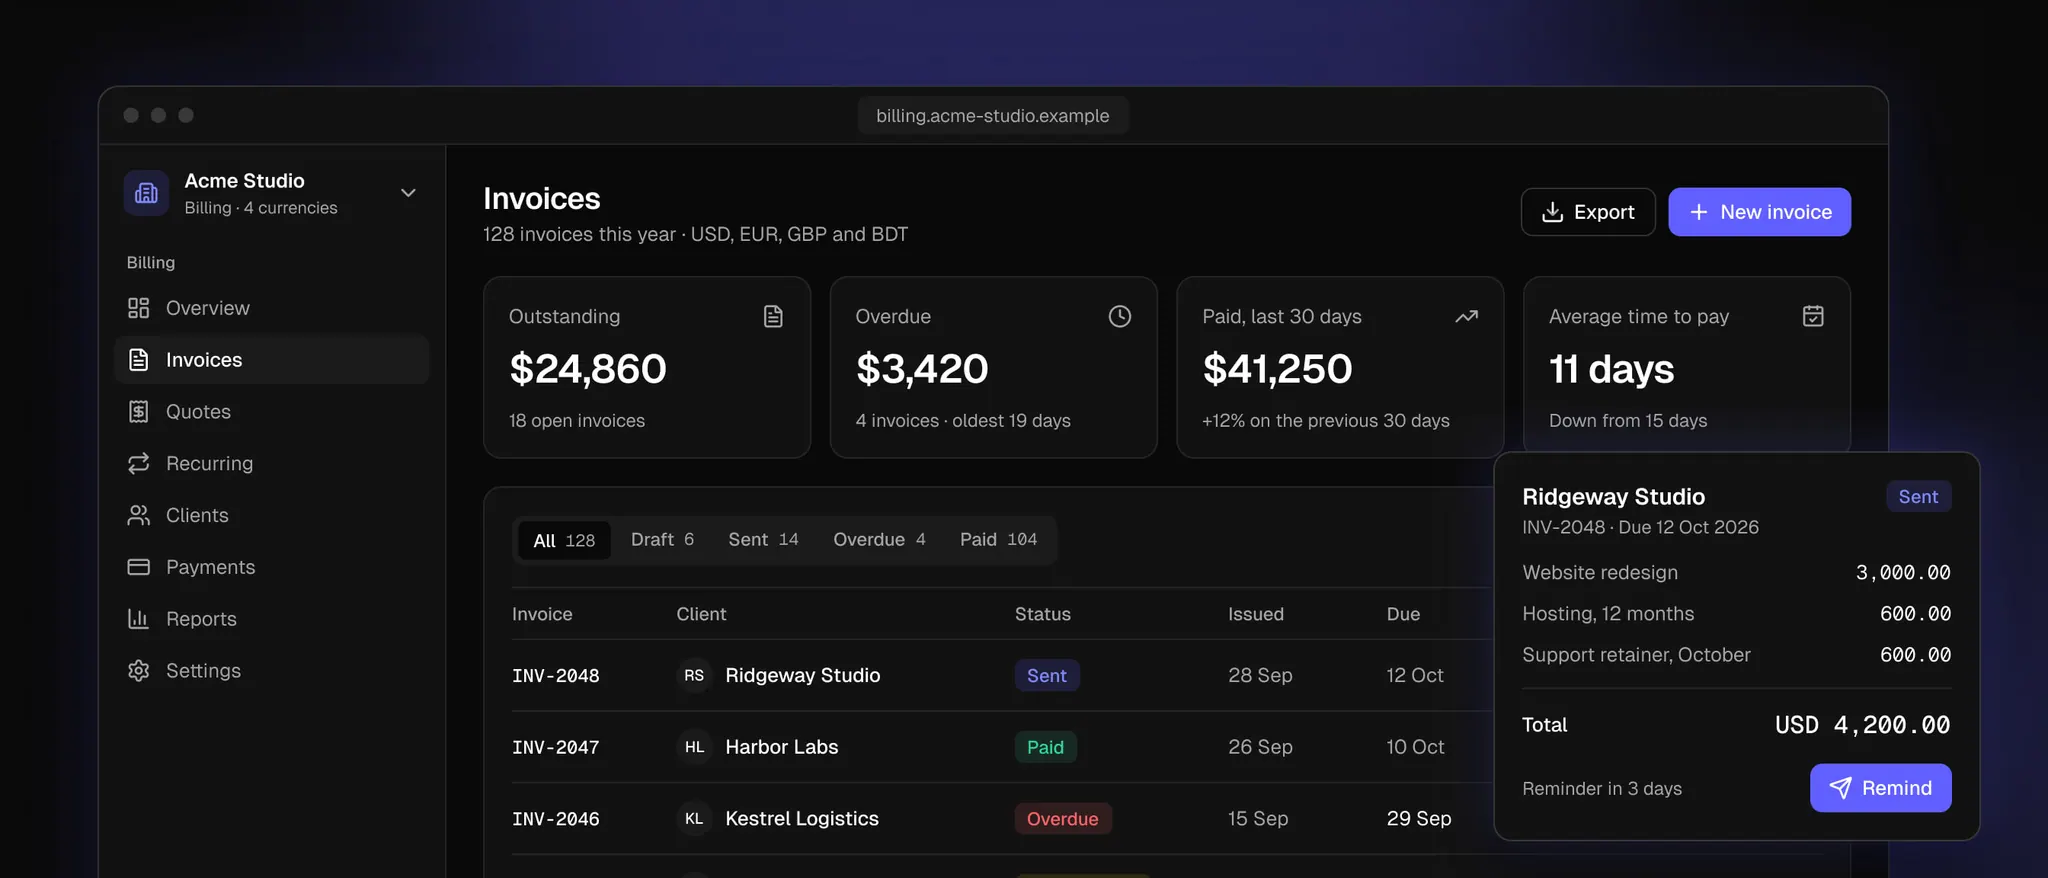Switch to the Draft 6 tab
Viewport: 2048px width, 878px height.
(662, 540)
